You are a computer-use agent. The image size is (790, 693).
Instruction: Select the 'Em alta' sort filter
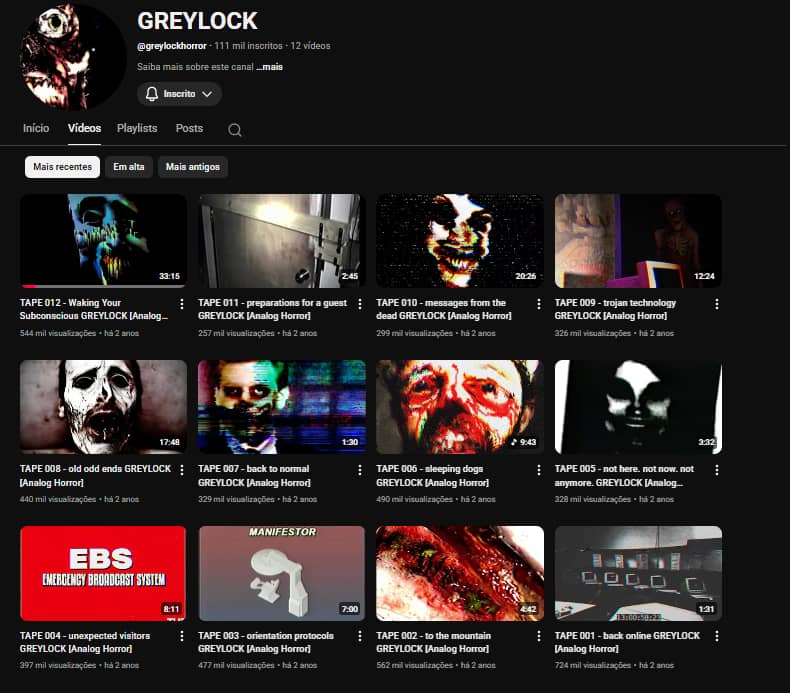coord(128,167)
